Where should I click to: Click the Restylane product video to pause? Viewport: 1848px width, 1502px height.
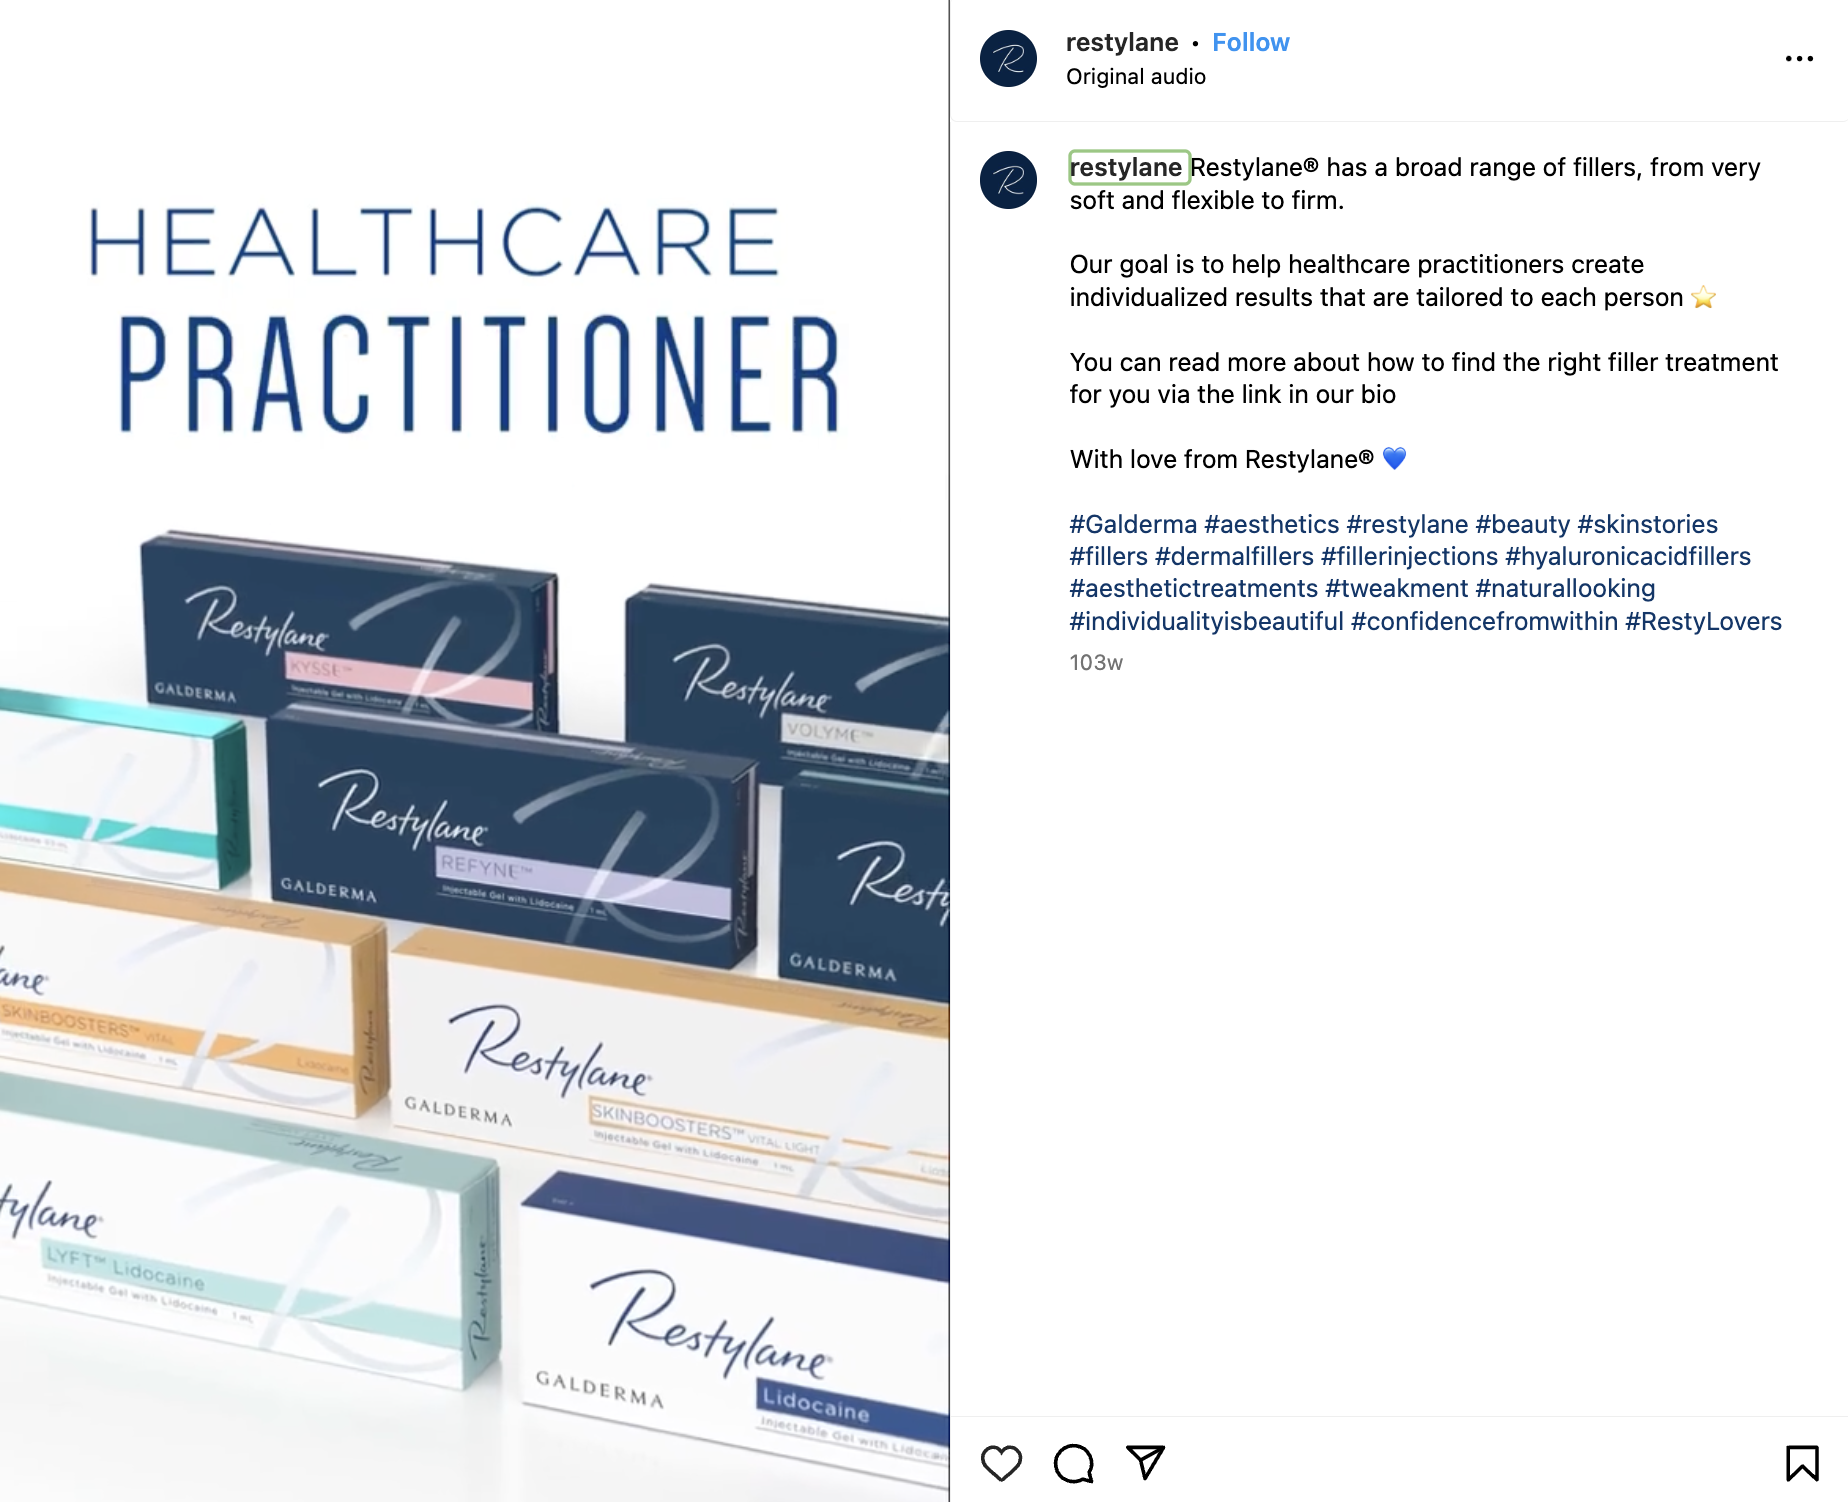click(474, 751)
